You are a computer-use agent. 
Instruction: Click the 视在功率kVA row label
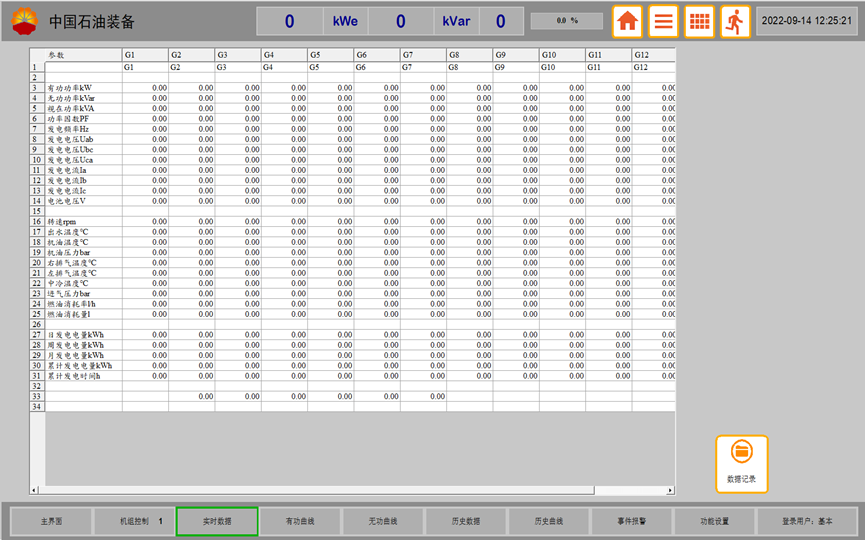71,108
